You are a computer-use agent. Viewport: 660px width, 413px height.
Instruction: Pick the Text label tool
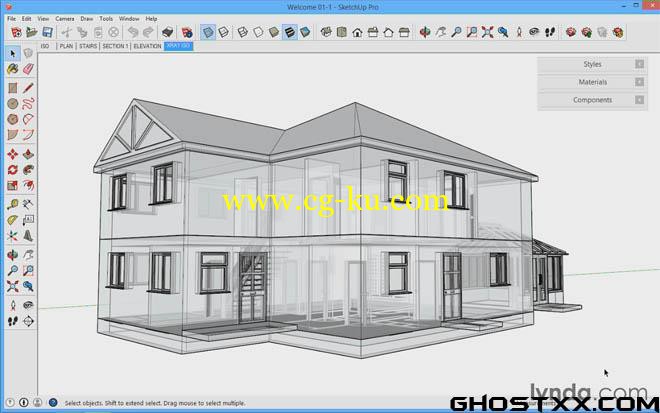coord(28,220)
